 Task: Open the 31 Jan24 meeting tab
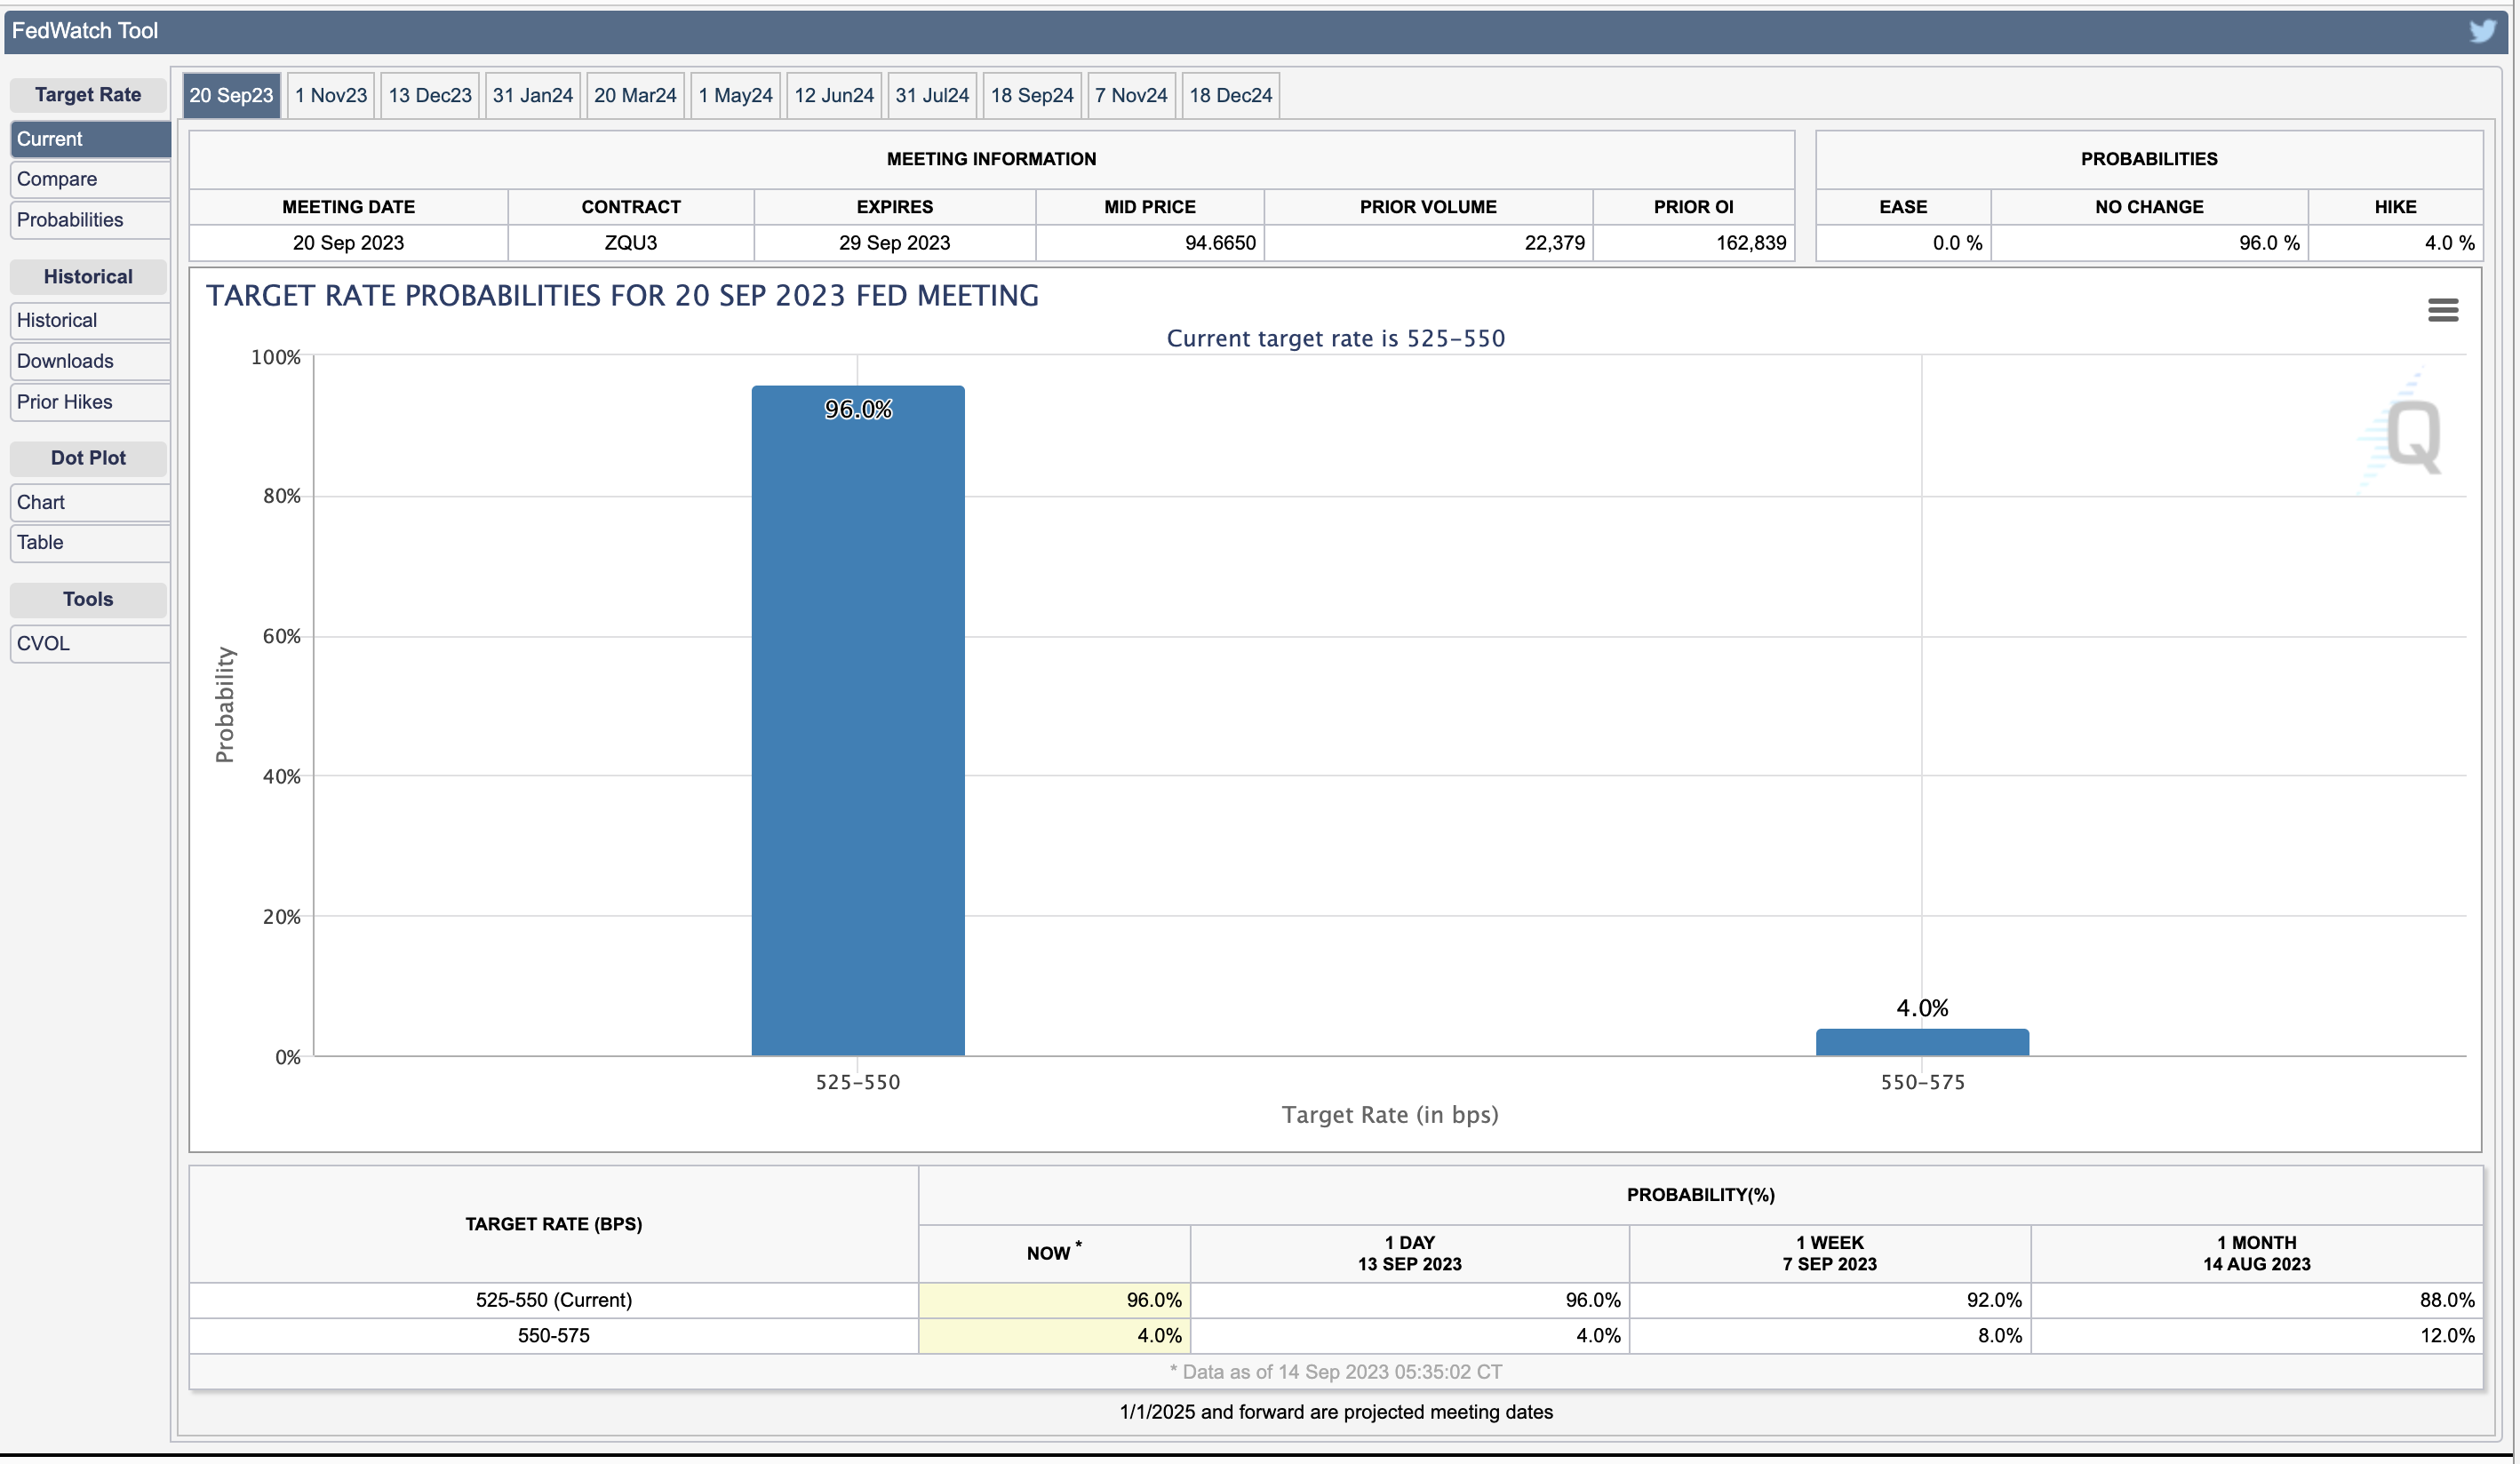click(532, 95)
